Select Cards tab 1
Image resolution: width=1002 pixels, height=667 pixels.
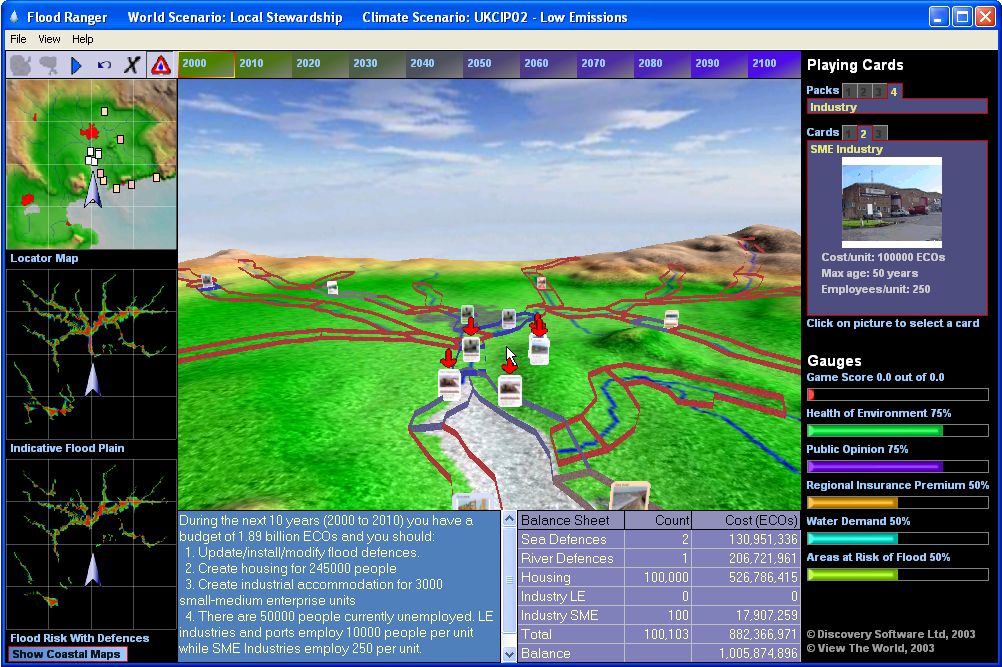pyautogui.click(x=849, y=133)
